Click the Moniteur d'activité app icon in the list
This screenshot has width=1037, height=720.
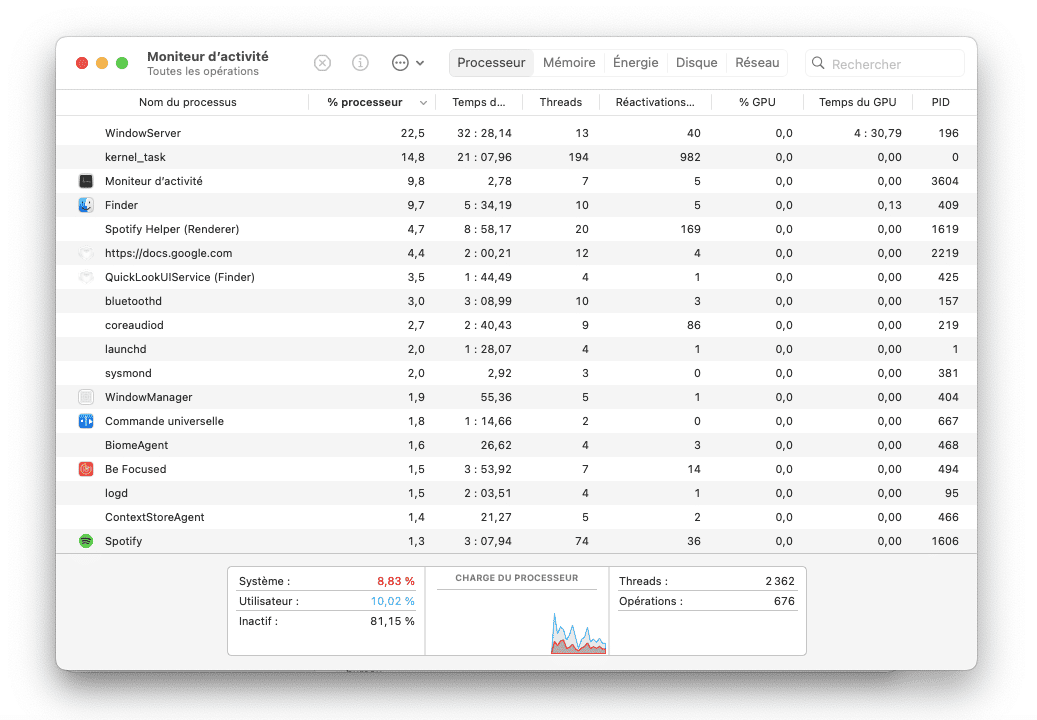click(86, 181)
